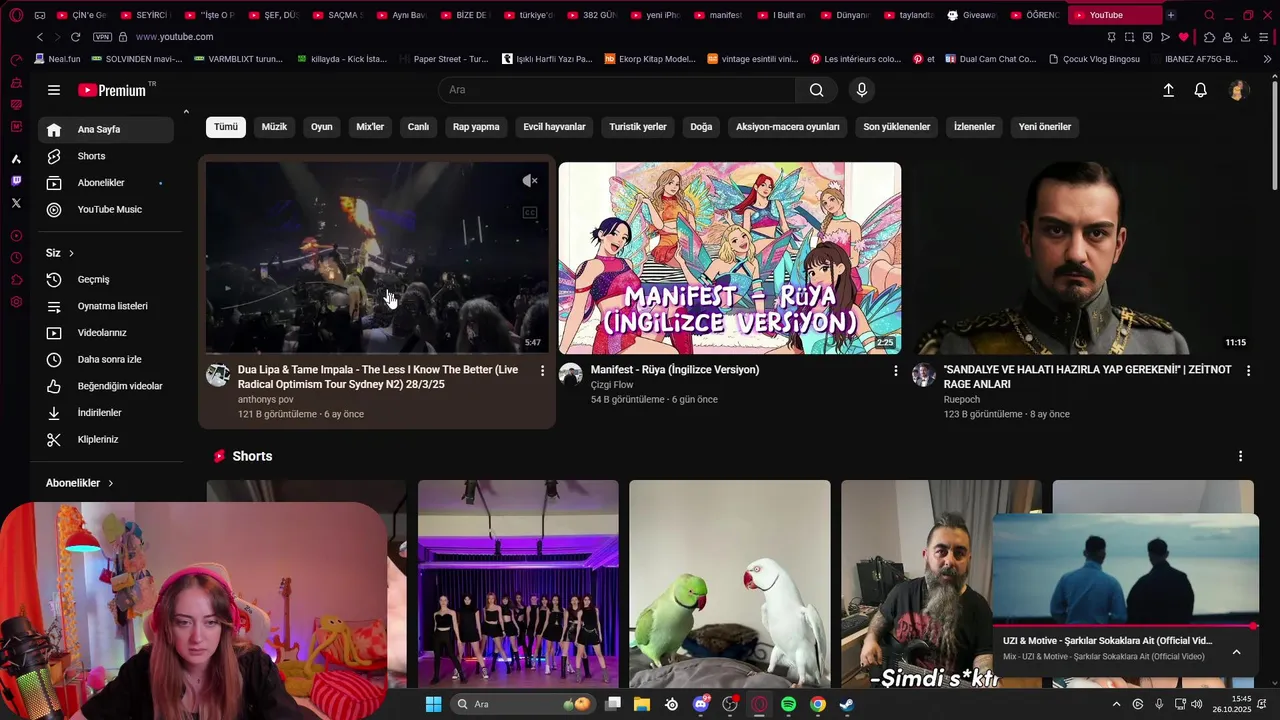This screenshot has height=720, width=1280.
Task: Select the Canlı filter chip
Action: 418,127
